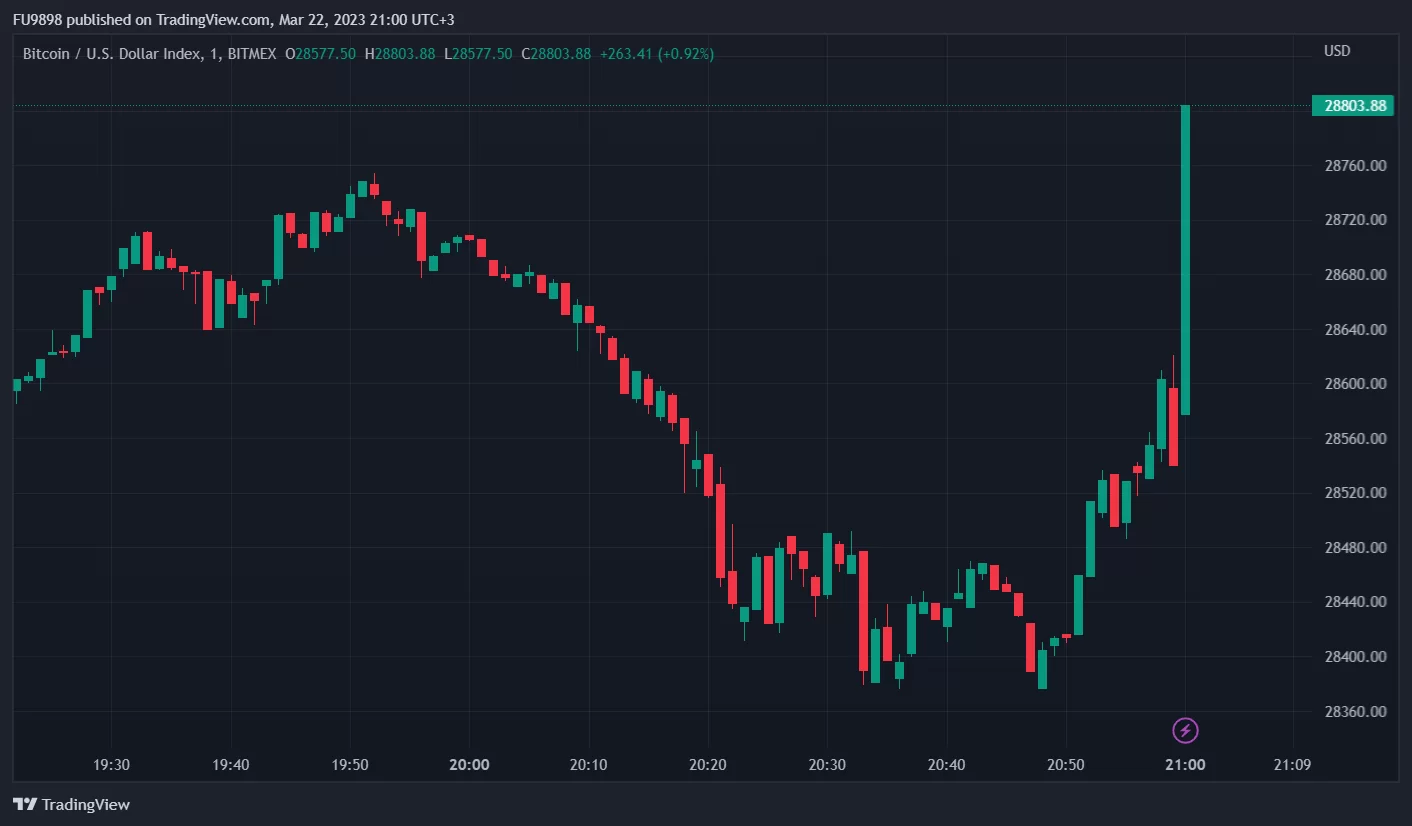Click the 19:30 label on time axis
The width and height of the screenshot is (1412, 826).
point(111,765)
